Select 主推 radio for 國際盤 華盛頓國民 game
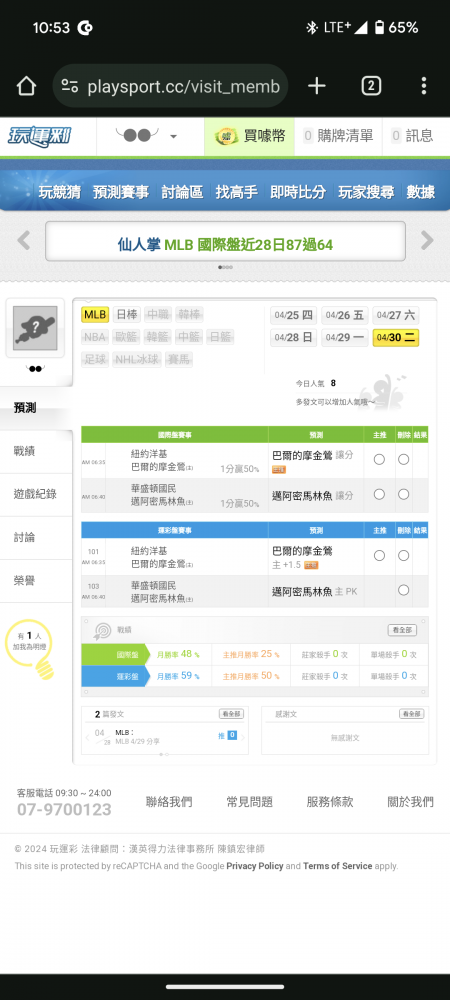Image resolution: width=450 pixels, height=1000 pixels. (379, 494)
